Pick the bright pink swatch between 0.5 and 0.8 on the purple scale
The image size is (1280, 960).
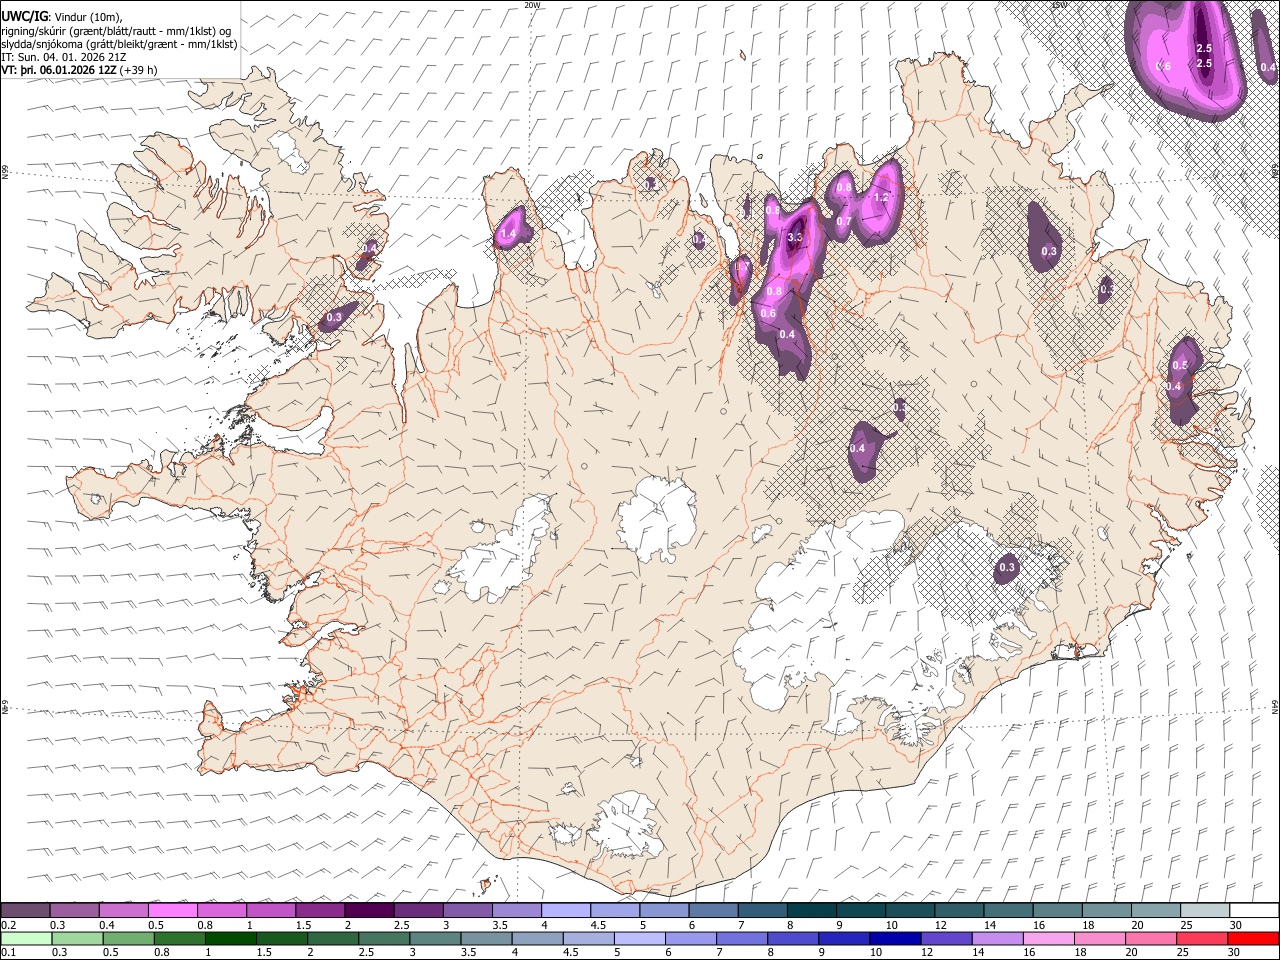click(172, 911)
